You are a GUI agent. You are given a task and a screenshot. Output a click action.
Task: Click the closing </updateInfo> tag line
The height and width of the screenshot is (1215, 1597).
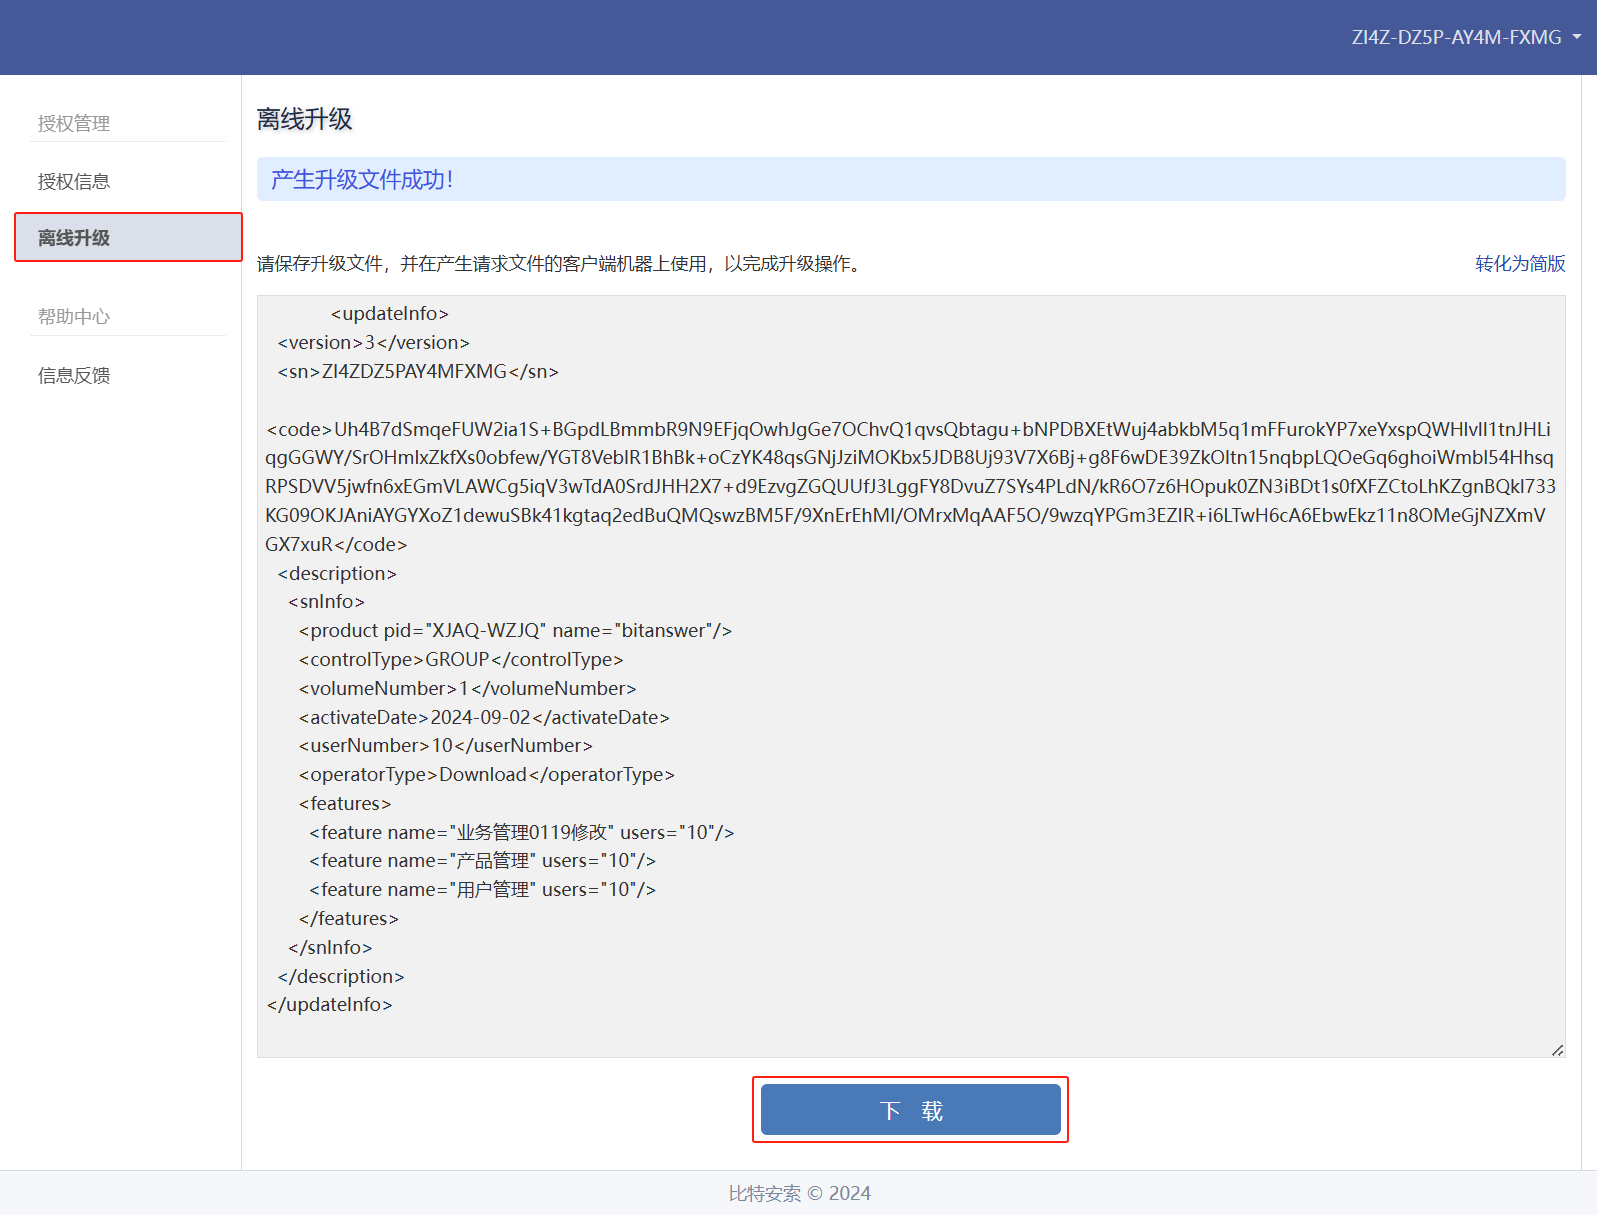click(330, 1004)
